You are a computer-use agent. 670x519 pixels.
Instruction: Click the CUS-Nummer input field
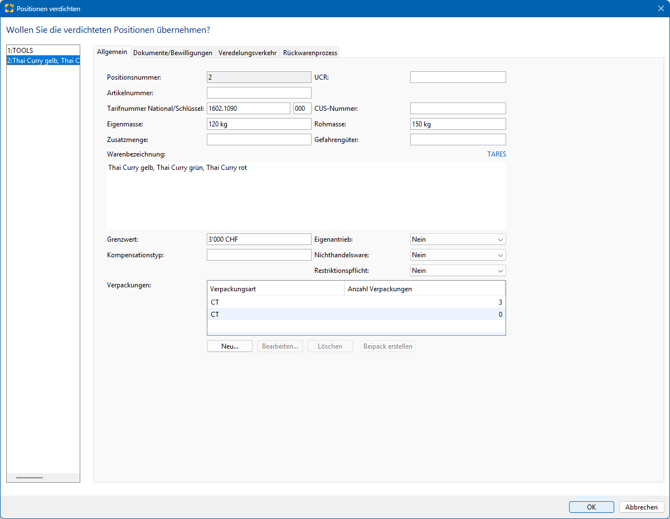[458, 108]
